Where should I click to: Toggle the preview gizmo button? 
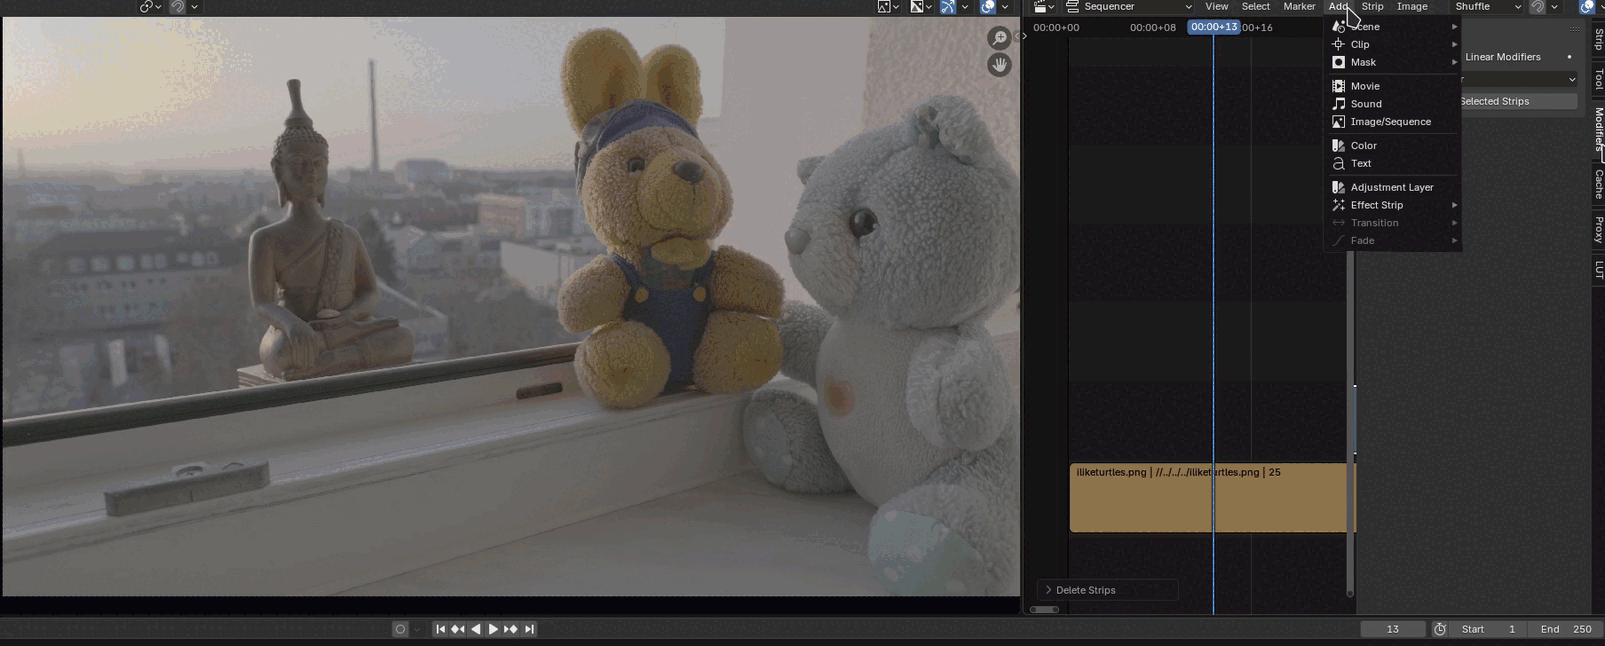click(x=947, y=7)
